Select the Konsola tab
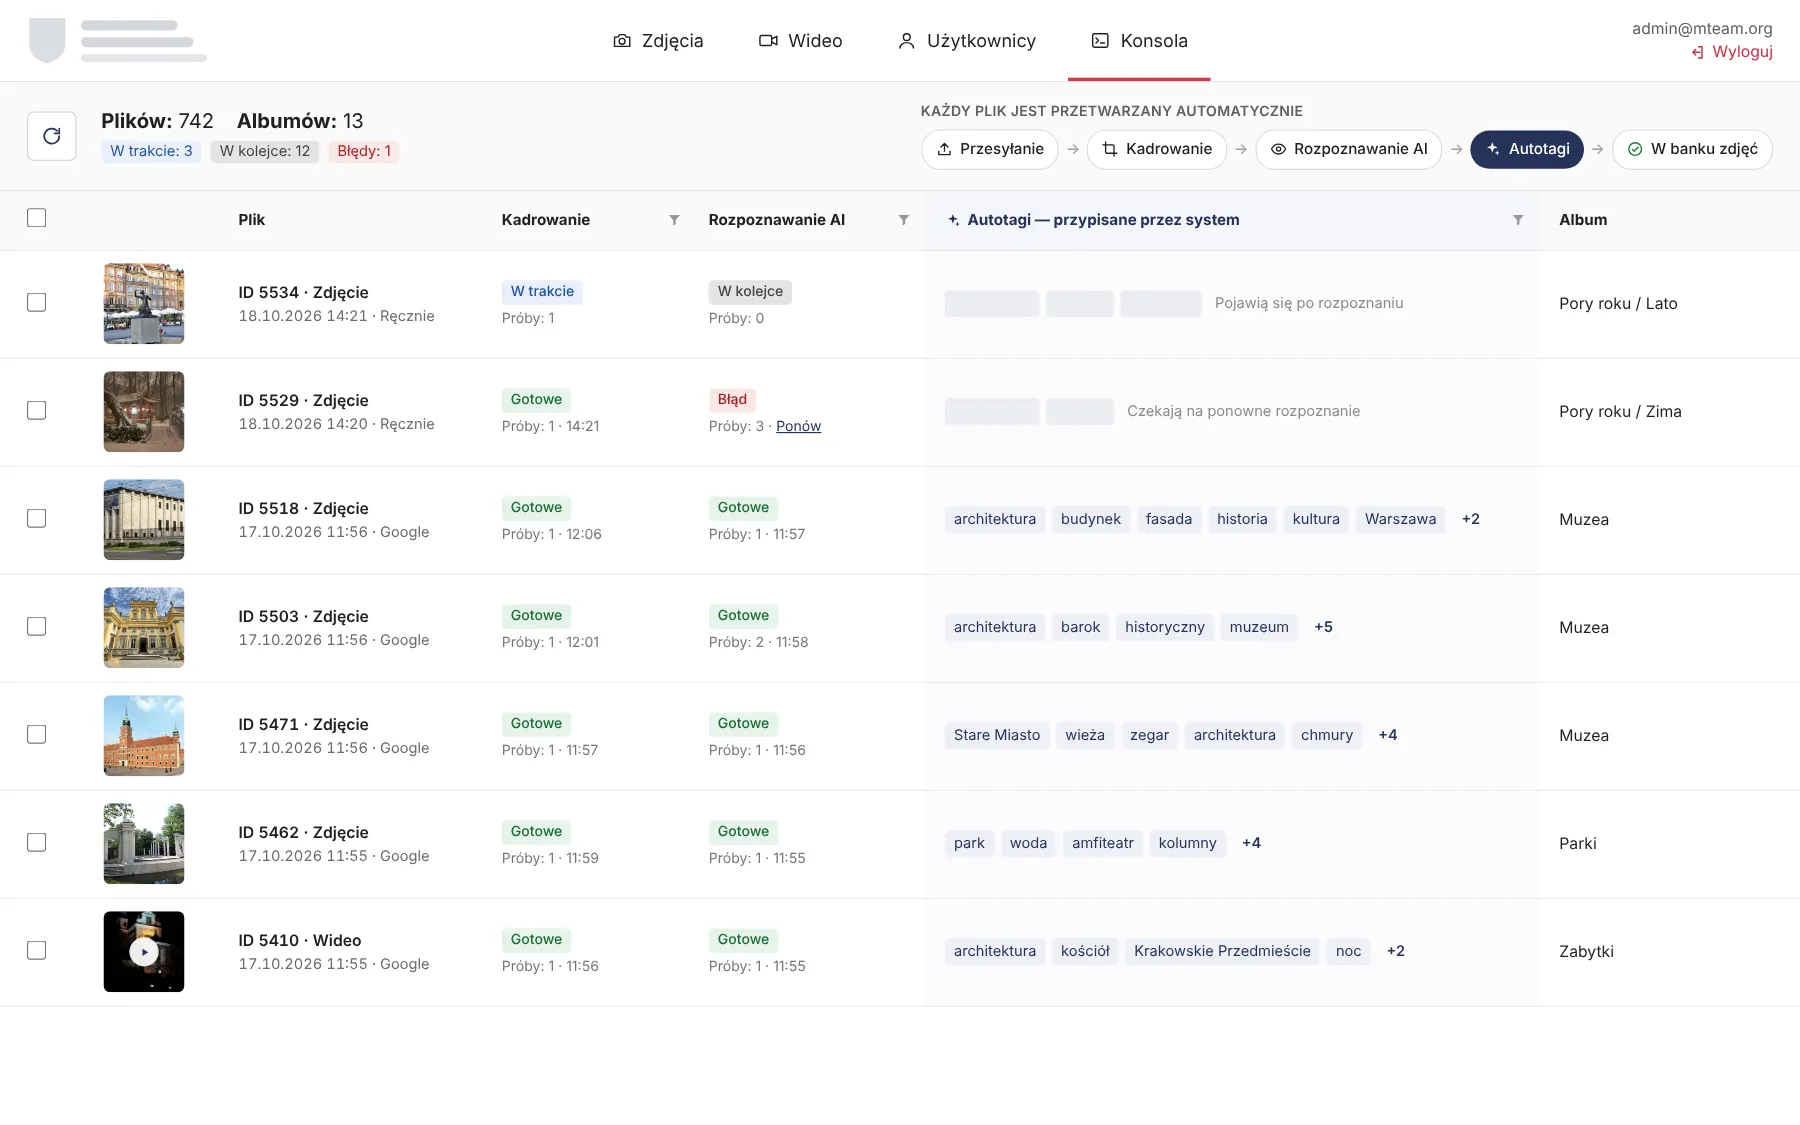1800x1125 pixels. [1139, 41]
